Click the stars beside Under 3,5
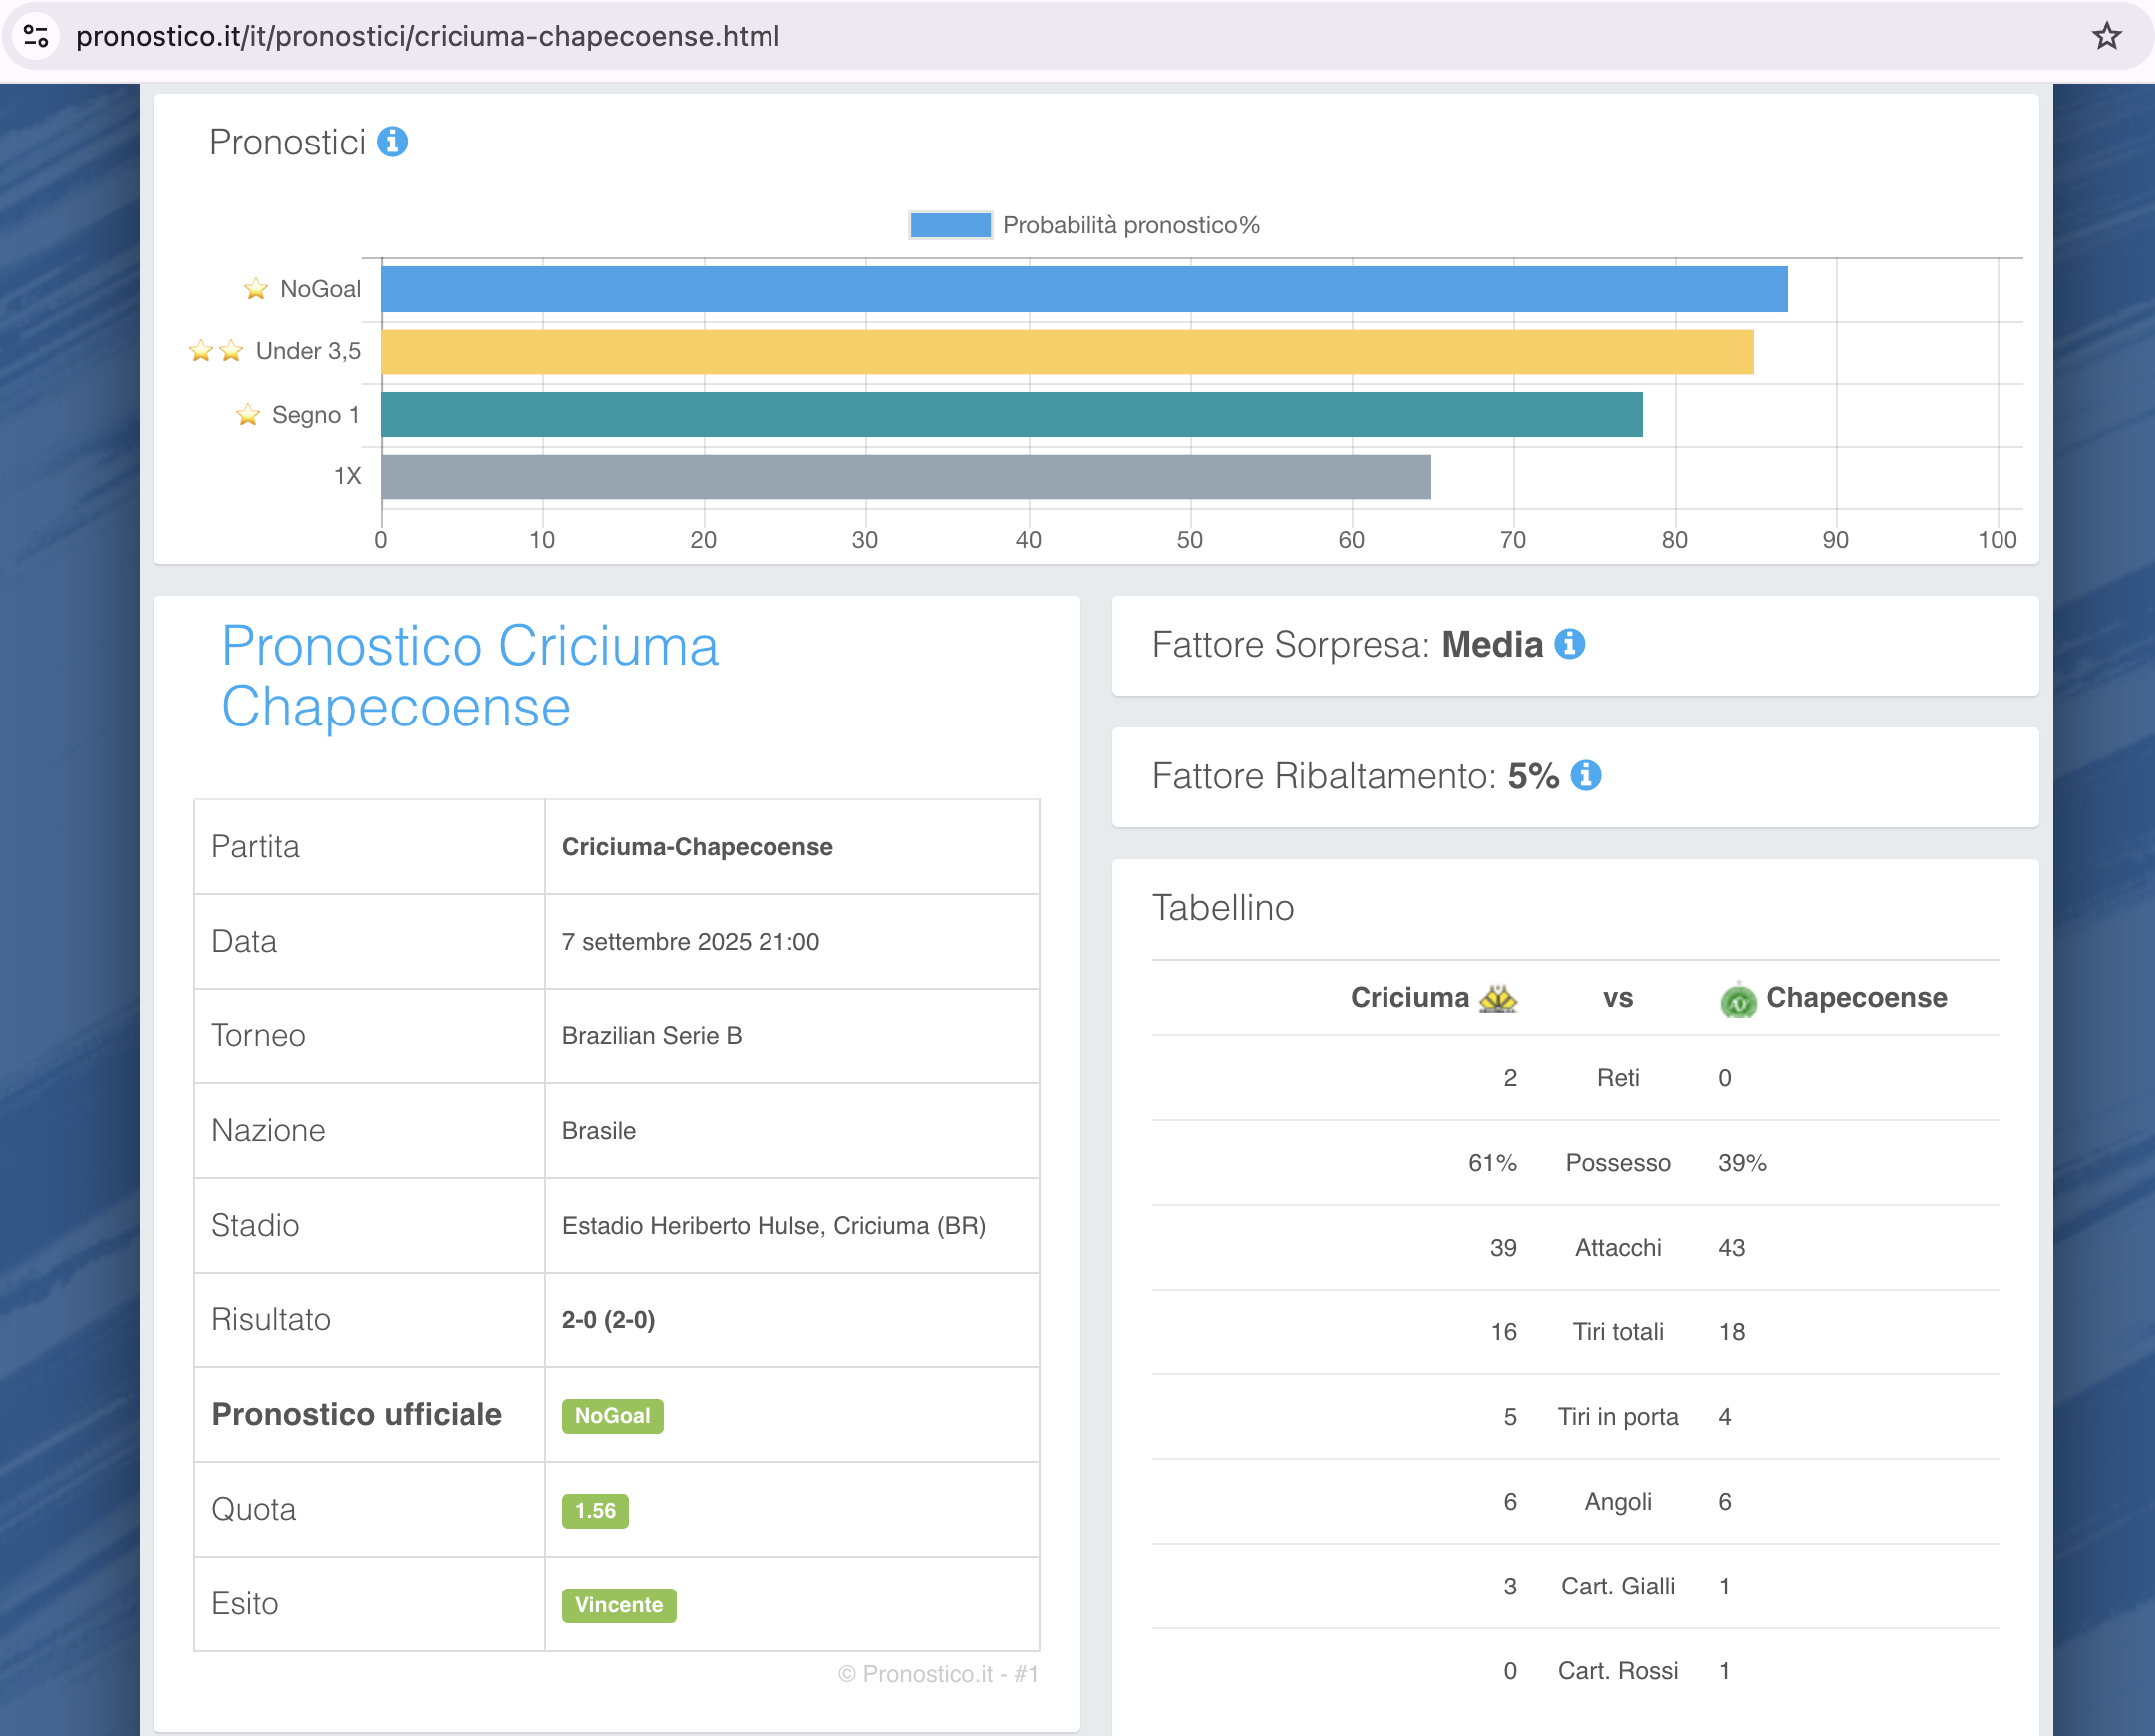Viewport: 2155px width, 1736px height. pos(216,350)
